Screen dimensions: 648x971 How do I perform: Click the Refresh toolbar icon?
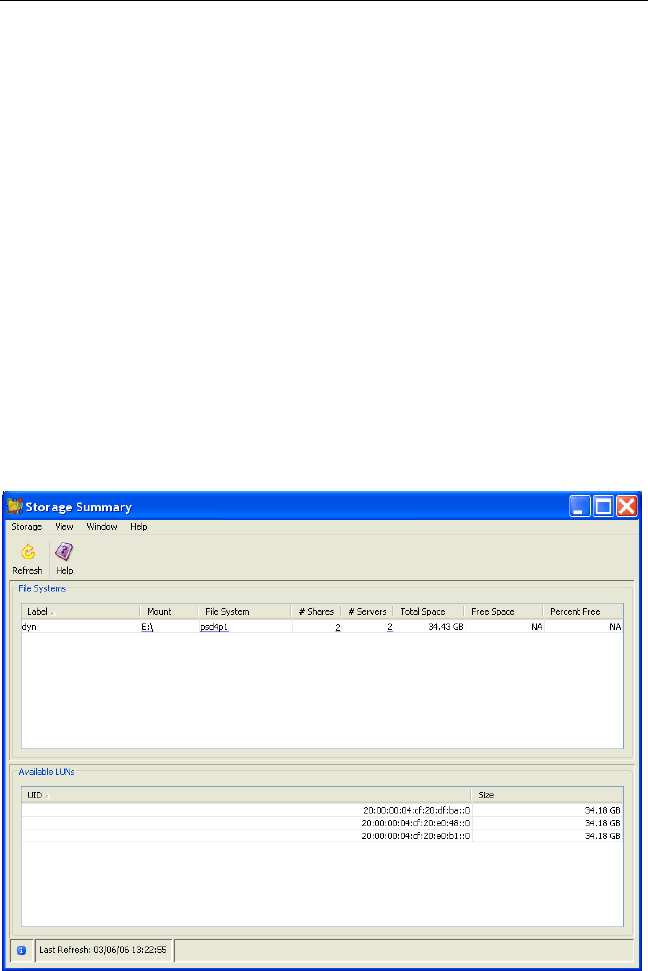pyautogui.click(x=27, y=552)
